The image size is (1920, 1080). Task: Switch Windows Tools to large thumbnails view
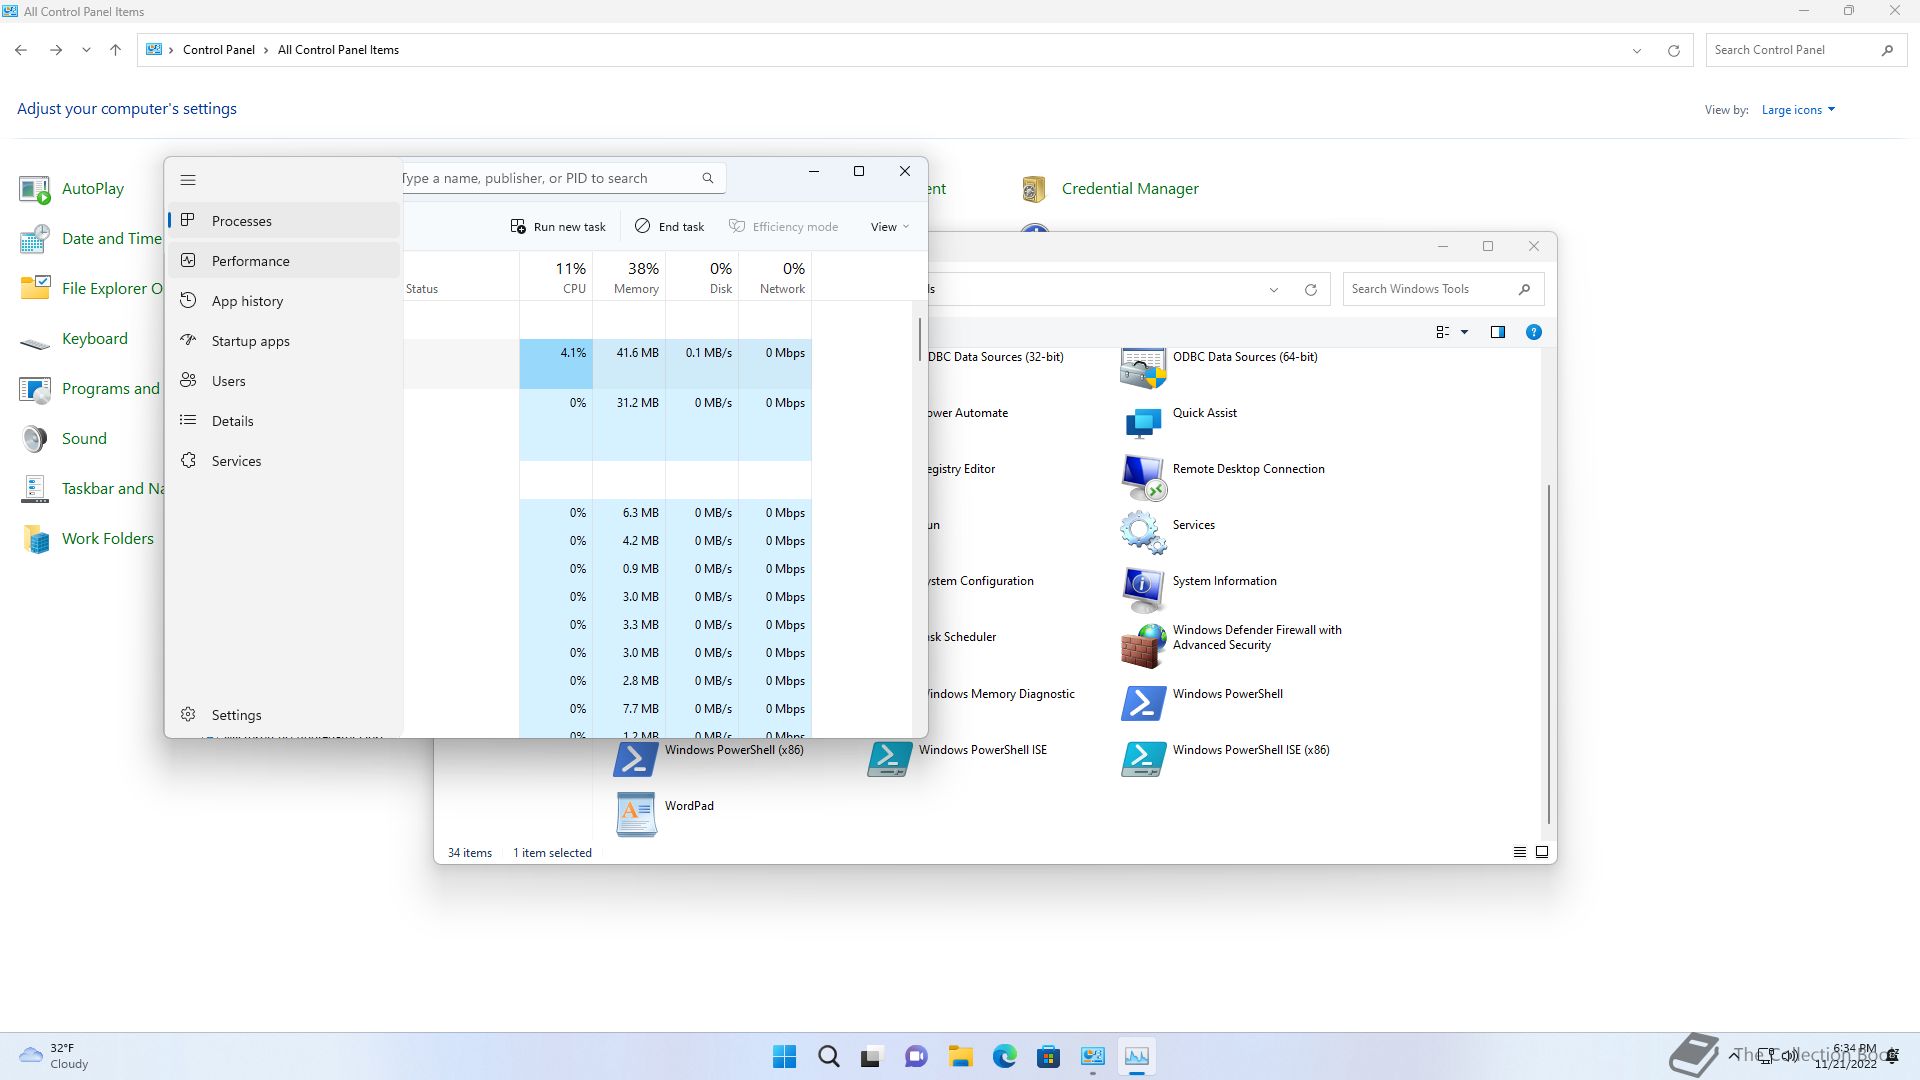point(1542,852)
